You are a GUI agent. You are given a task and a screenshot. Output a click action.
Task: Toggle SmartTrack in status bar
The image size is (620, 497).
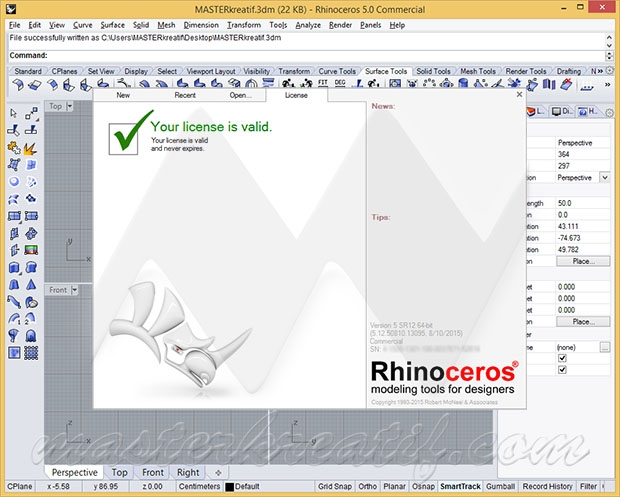[460, 486]
